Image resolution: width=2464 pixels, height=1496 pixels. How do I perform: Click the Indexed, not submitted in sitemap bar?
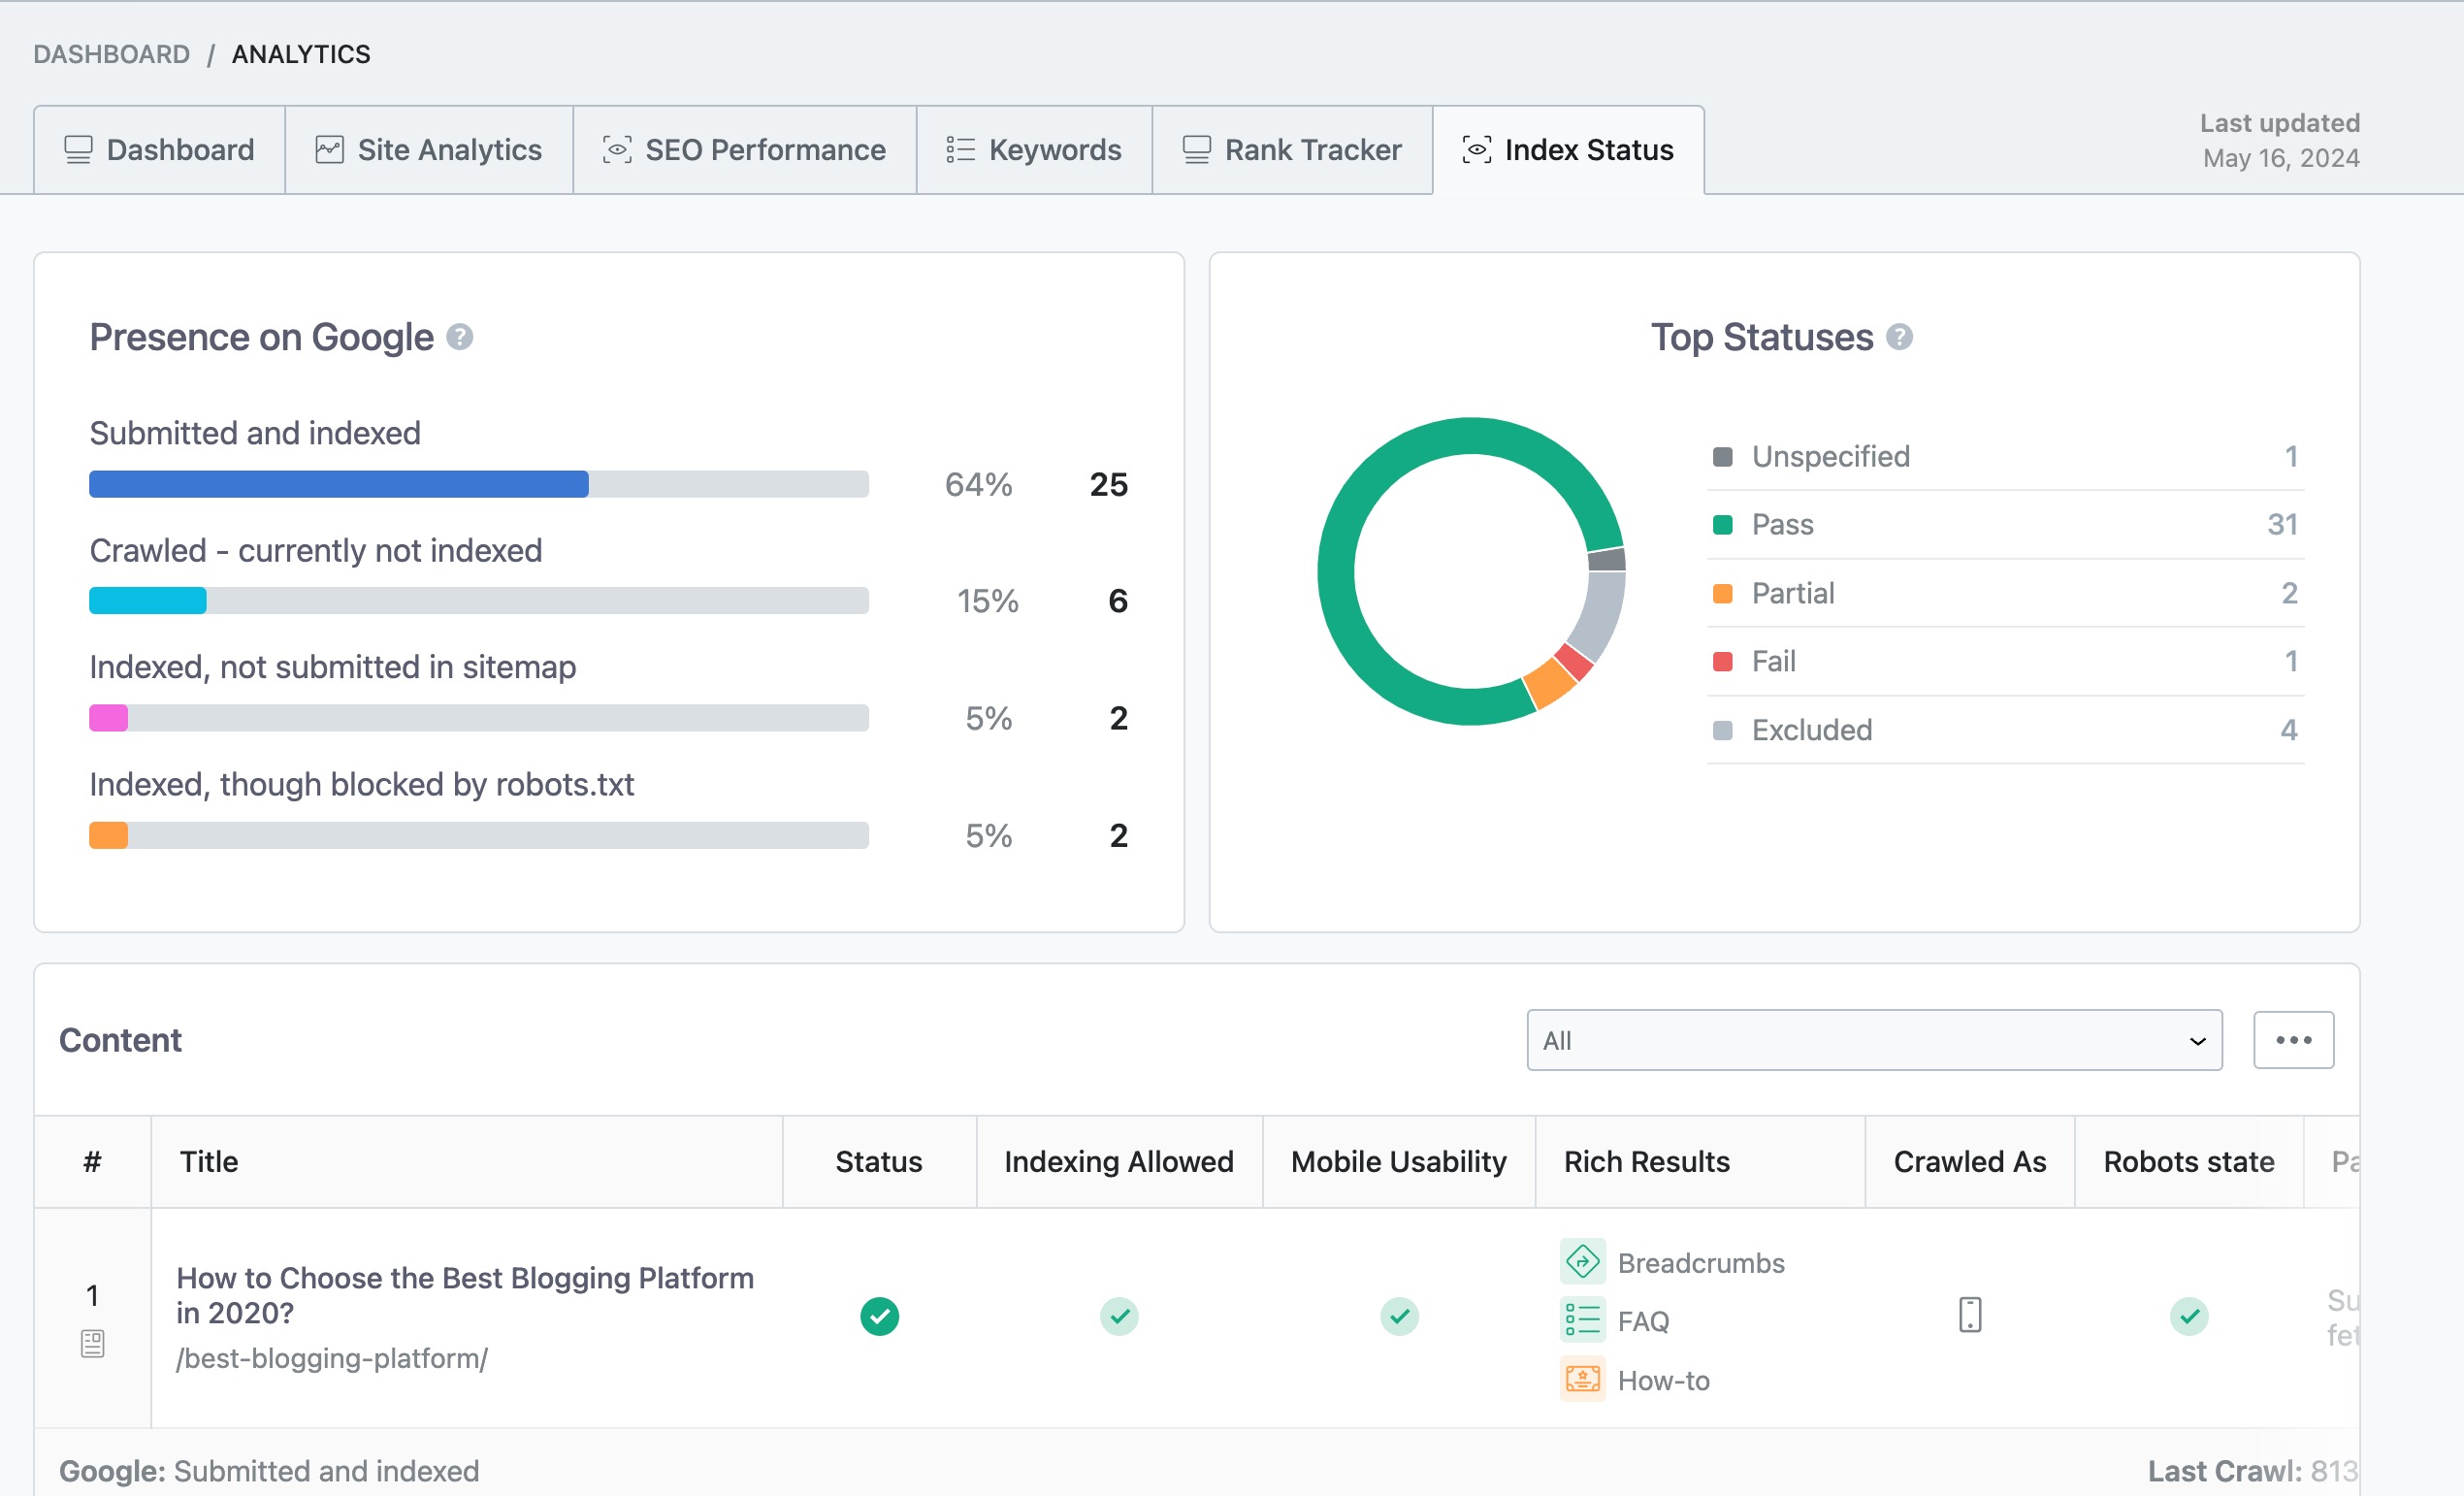point(479,718)
